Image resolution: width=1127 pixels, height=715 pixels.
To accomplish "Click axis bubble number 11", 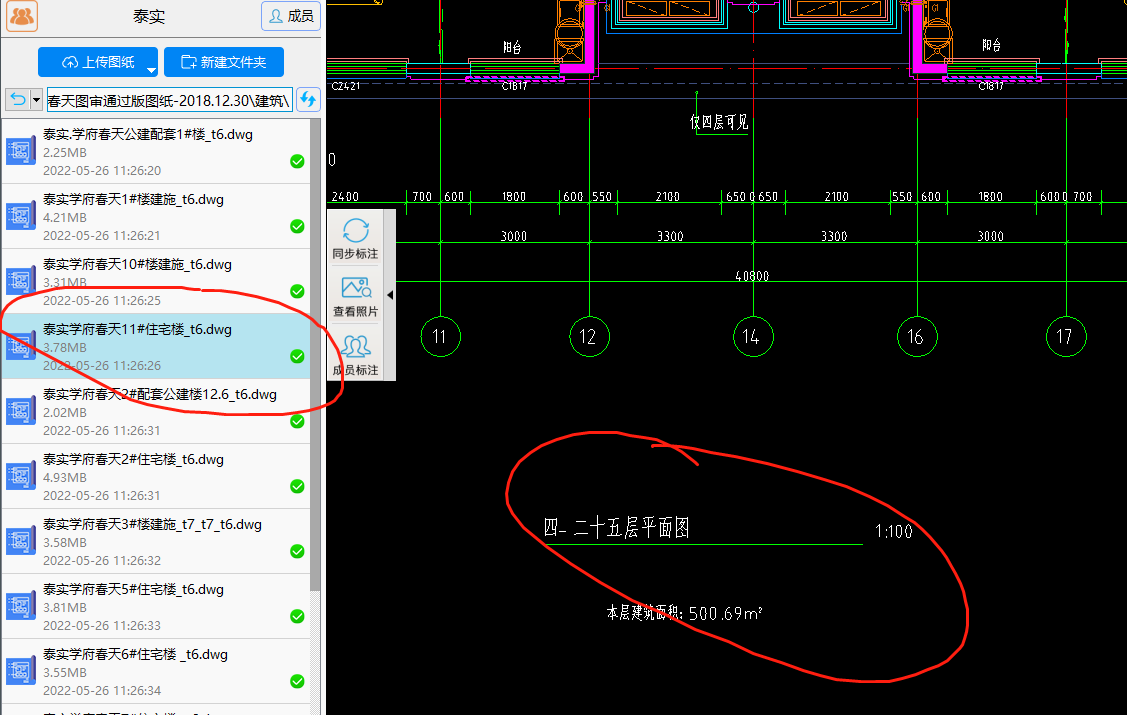I will (x=440, y=336).
